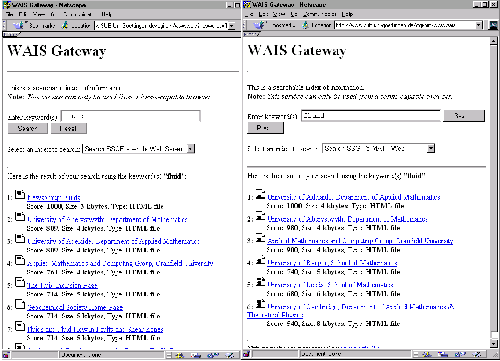Image resolution: width=500 pixels, height=361 pixels.
Task: Open Bookmarks icon in left Netscape window
Action: (x=18, y=25)
